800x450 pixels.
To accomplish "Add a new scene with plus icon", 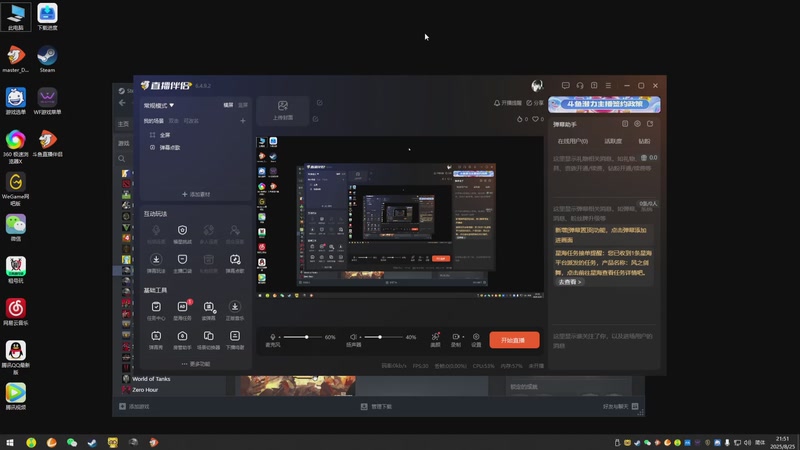I will pos(243,121).
